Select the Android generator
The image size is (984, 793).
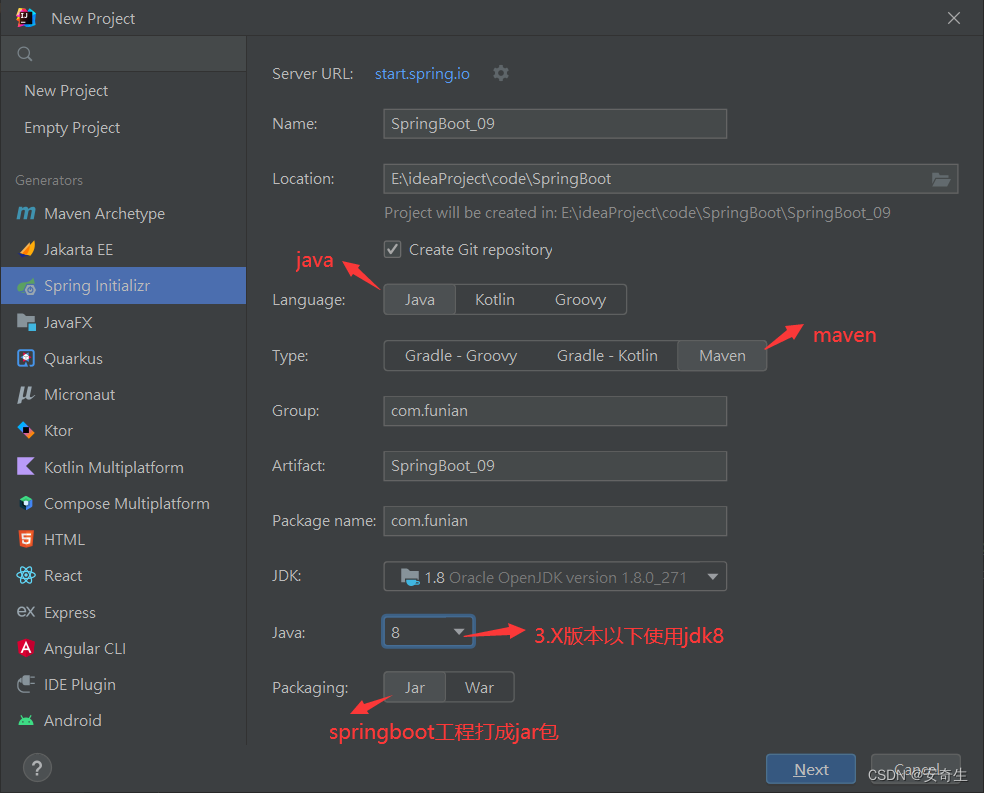(x=70, y=720)
